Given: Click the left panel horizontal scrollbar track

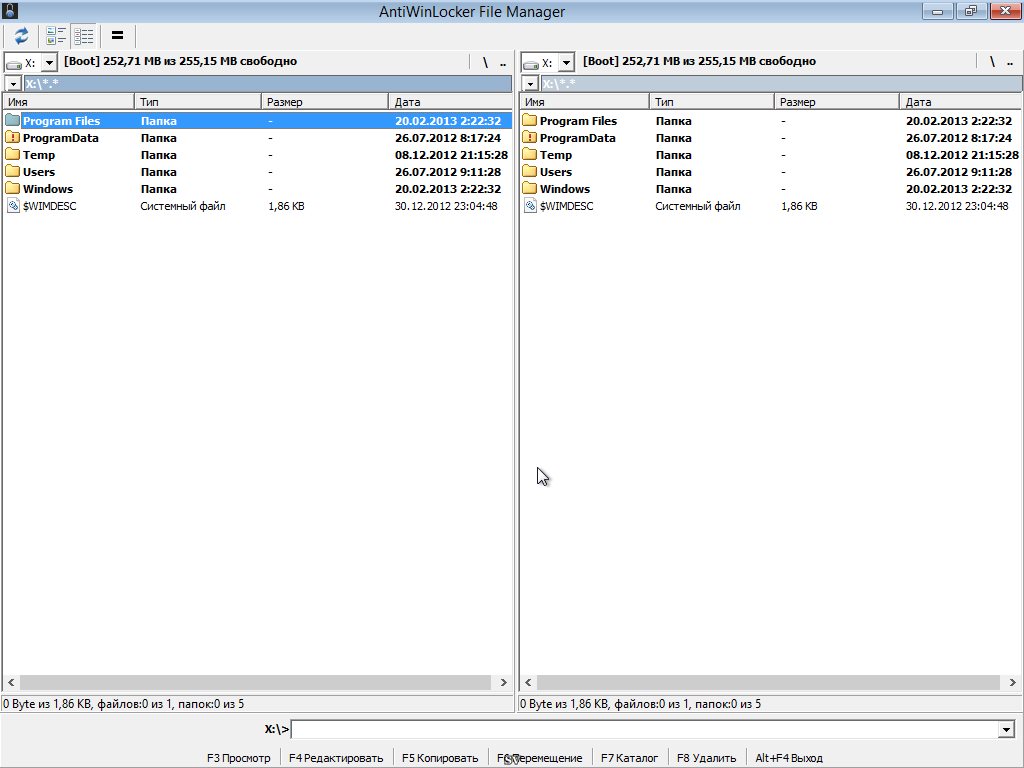Looking at the screenshot, I should coord(256,682).
